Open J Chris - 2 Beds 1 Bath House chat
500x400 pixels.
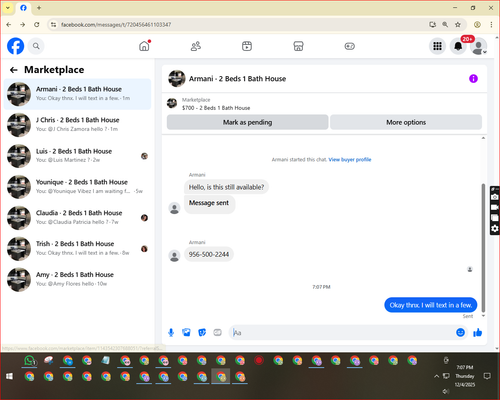pyautogui.click(x=77, y=125)
